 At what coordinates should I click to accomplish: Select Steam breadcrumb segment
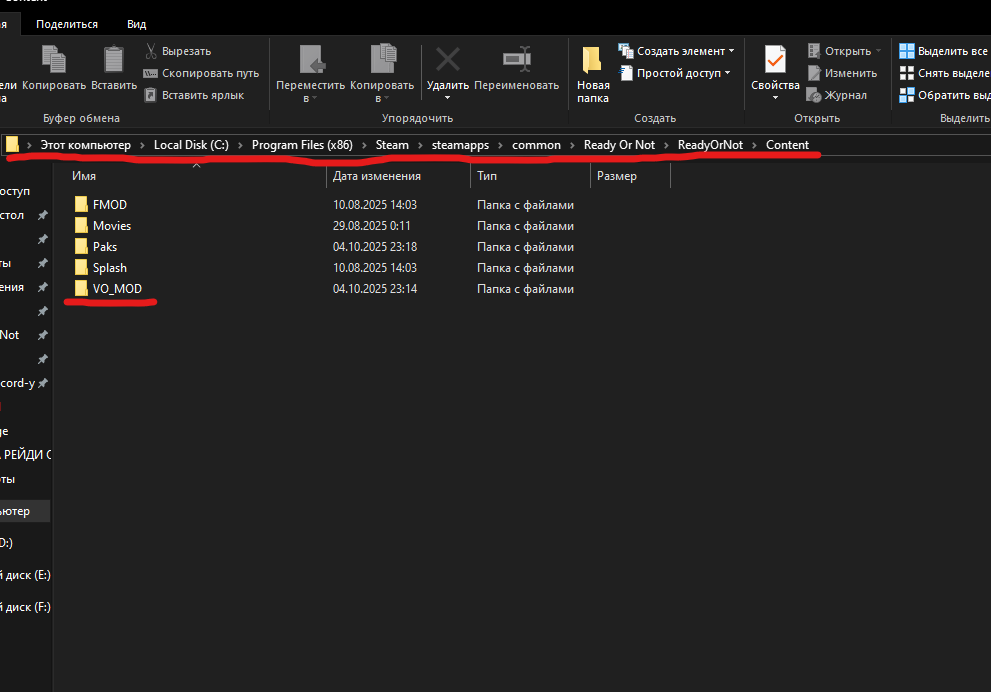392,145
